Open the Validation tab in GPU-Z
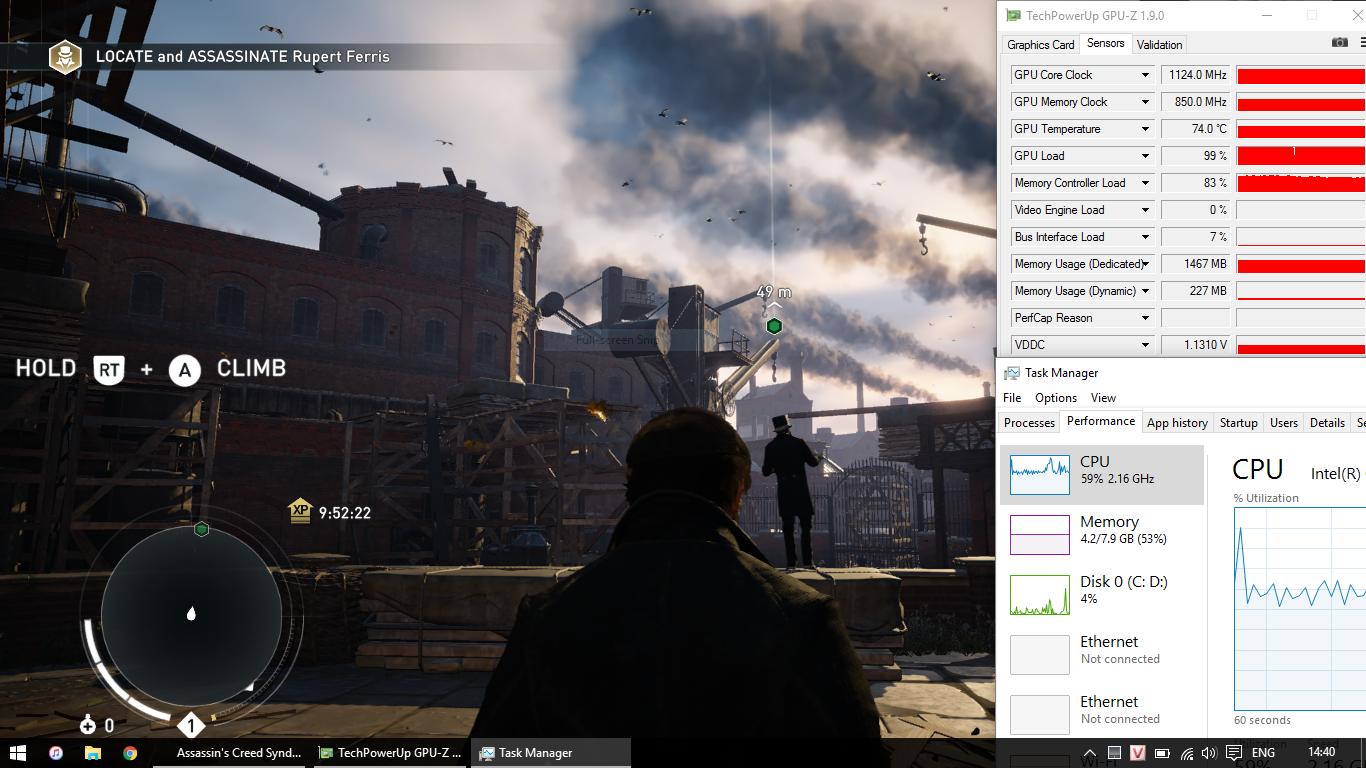 pos(1159,45)
